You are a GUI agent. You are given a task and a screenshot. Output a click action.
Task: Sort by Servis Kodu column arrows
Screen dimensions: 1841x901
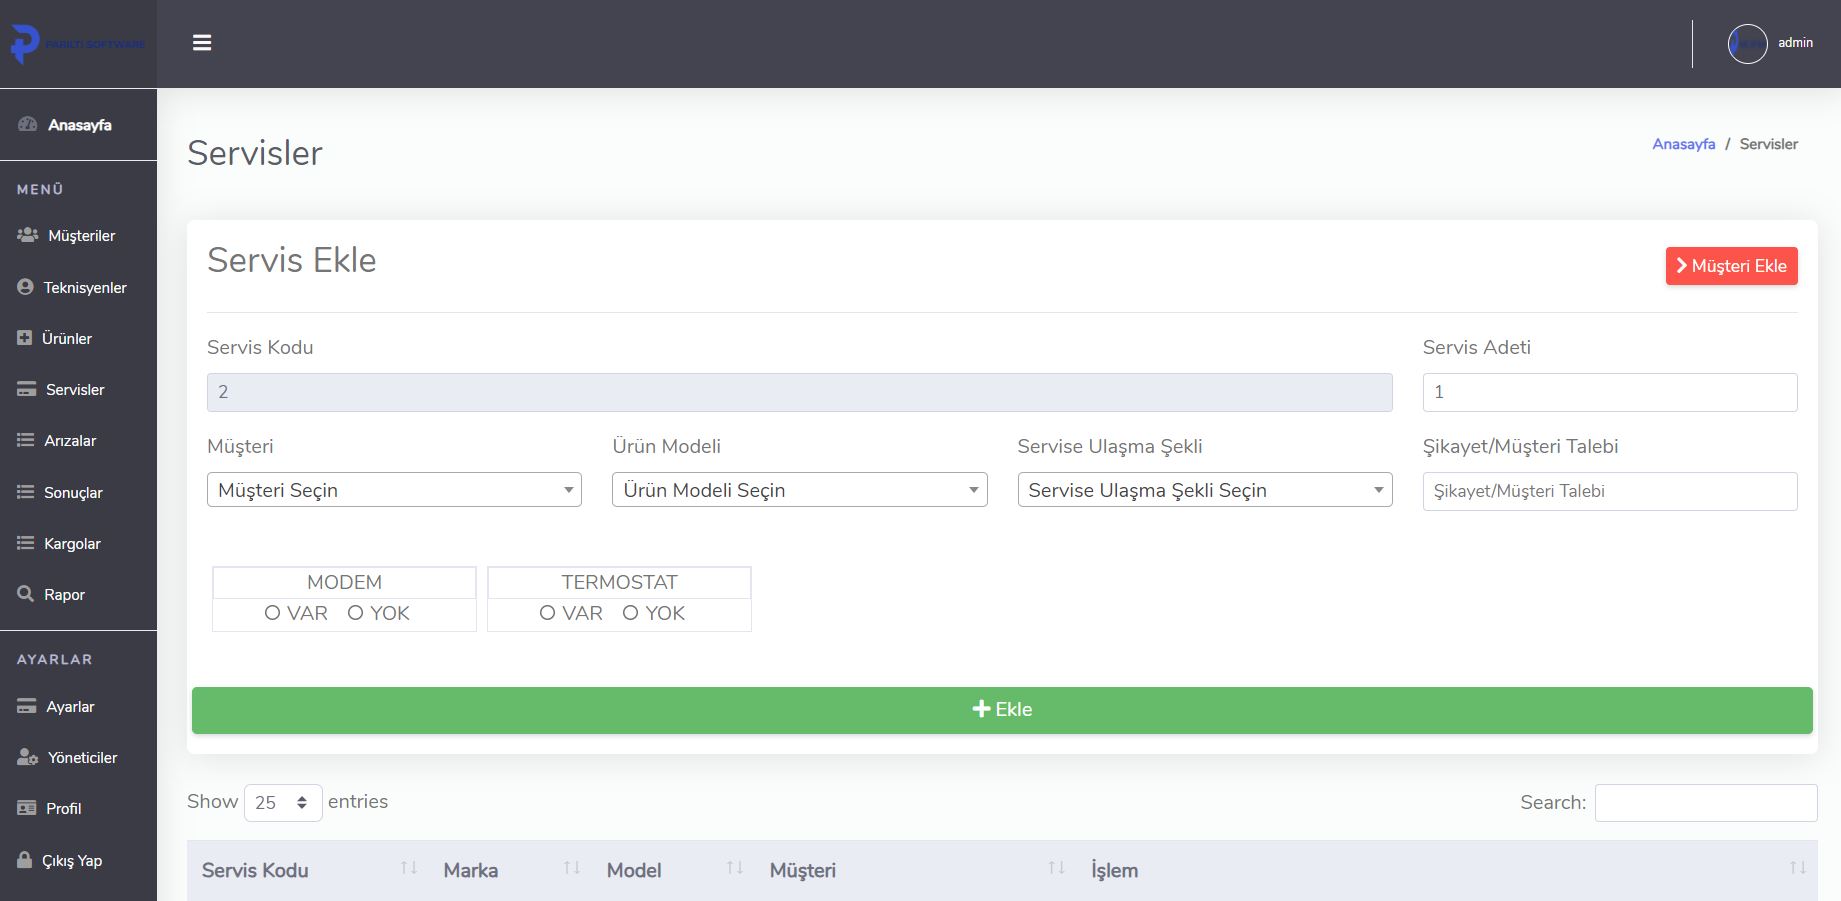pos(409,868)
